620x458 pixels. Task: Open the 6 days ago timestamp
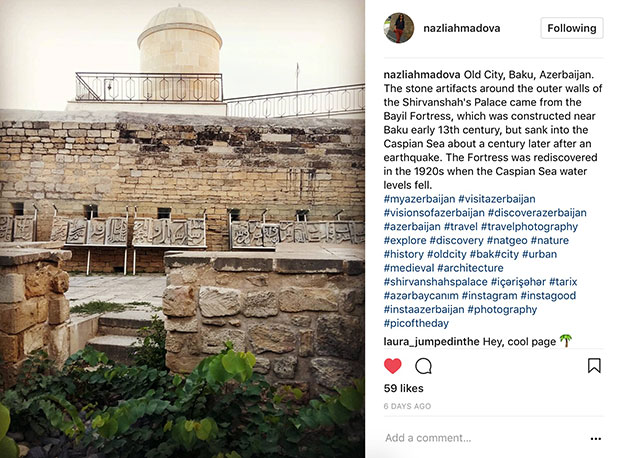coord(407,406)
